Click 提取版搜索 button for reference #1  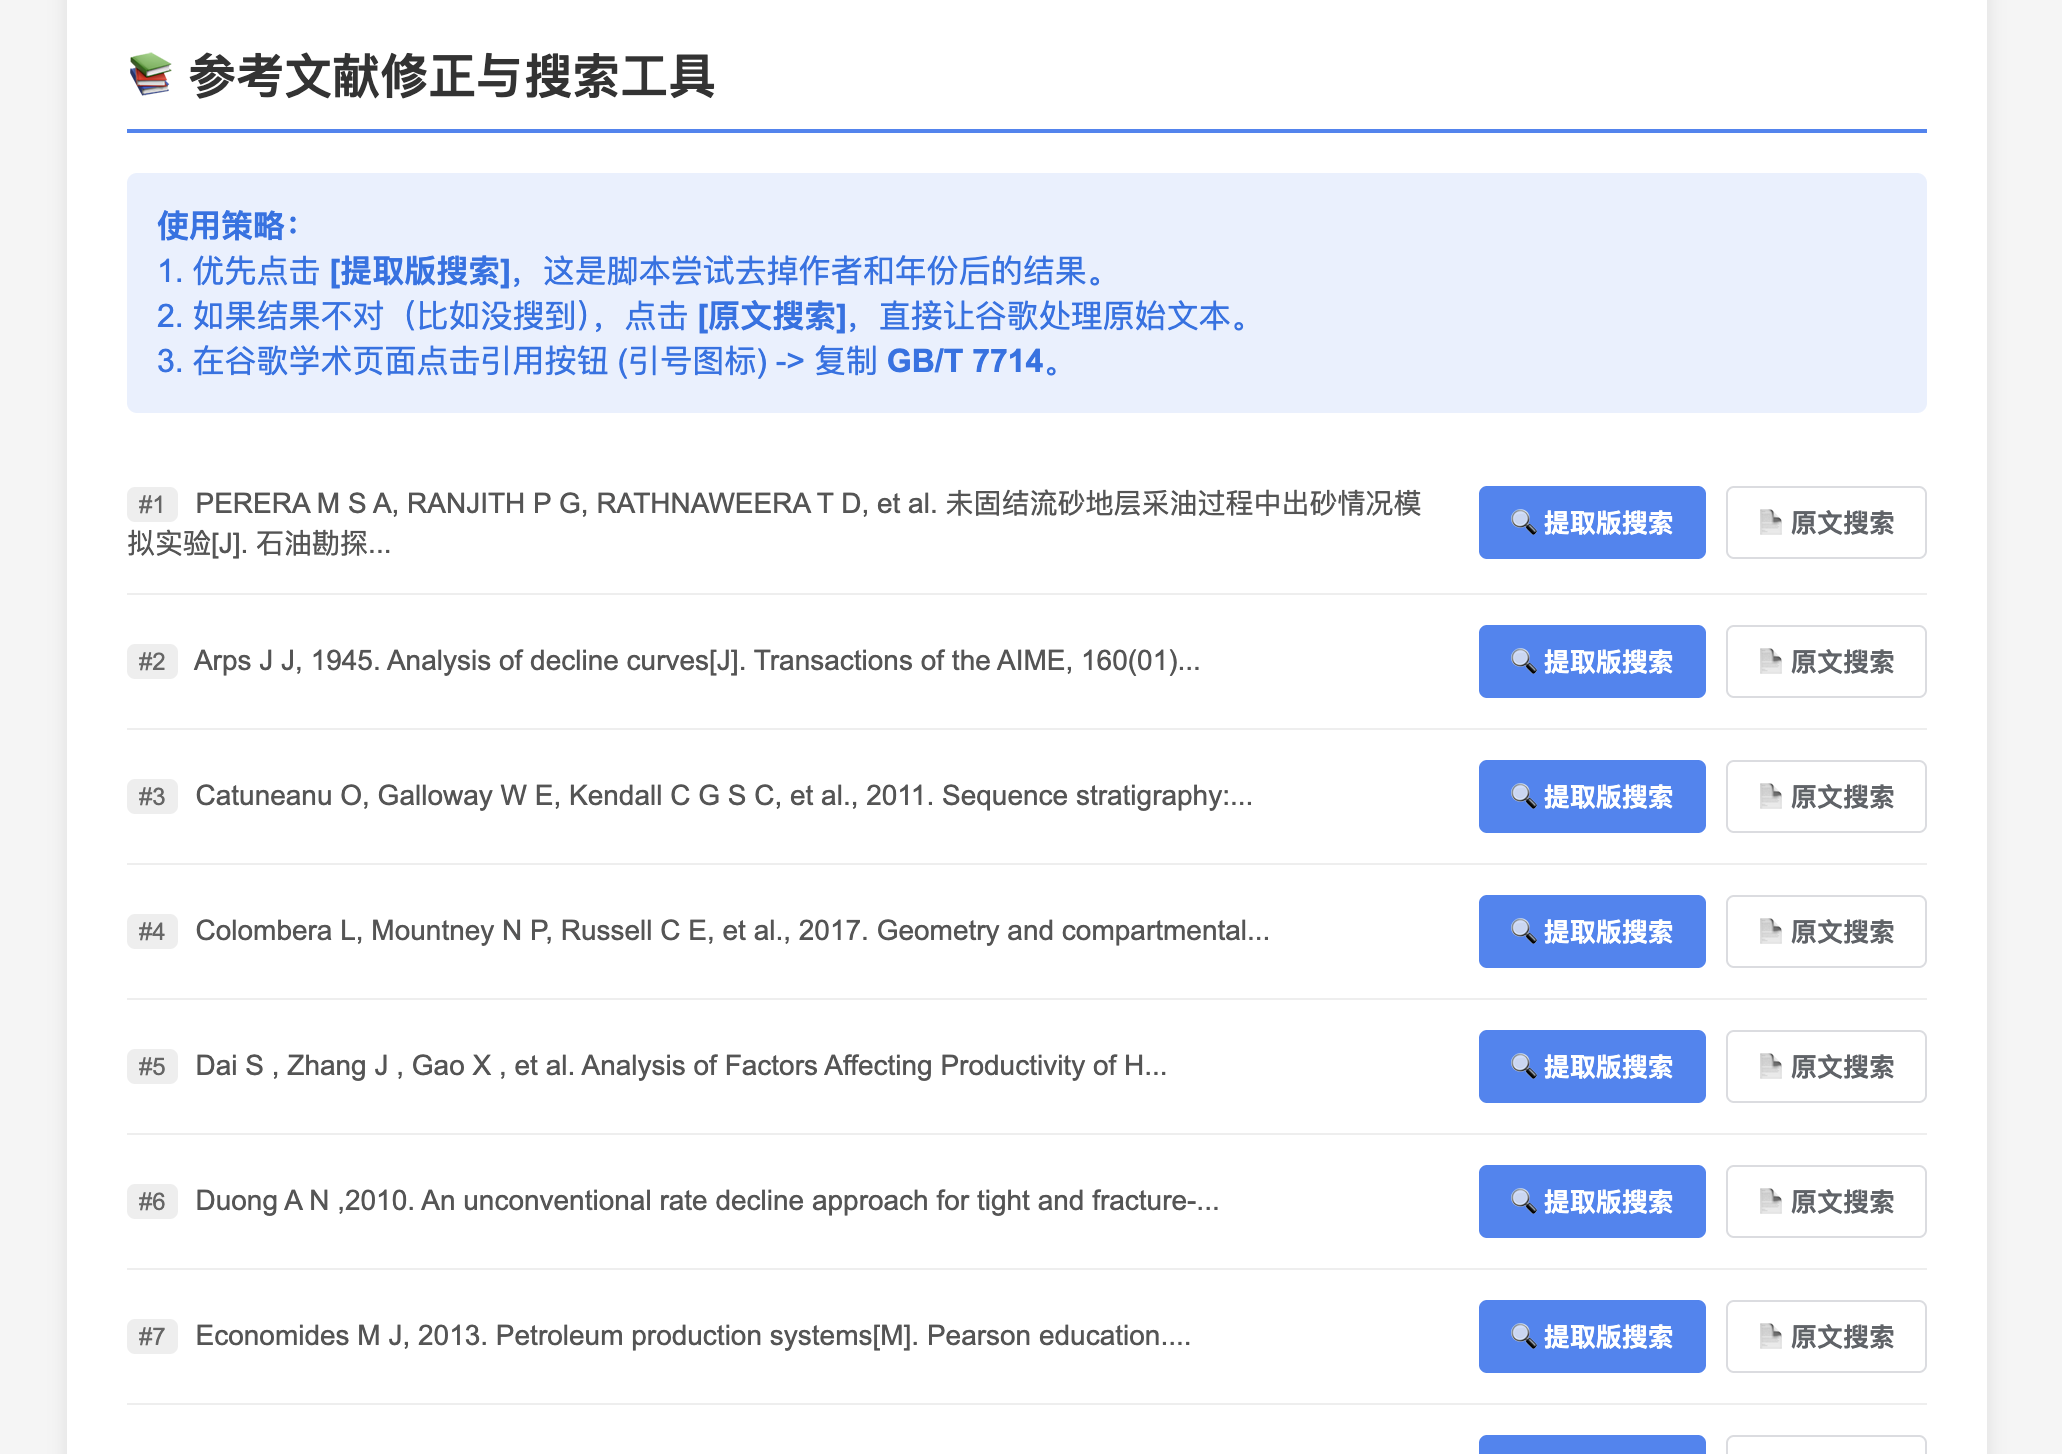[x=1591, y=522]
